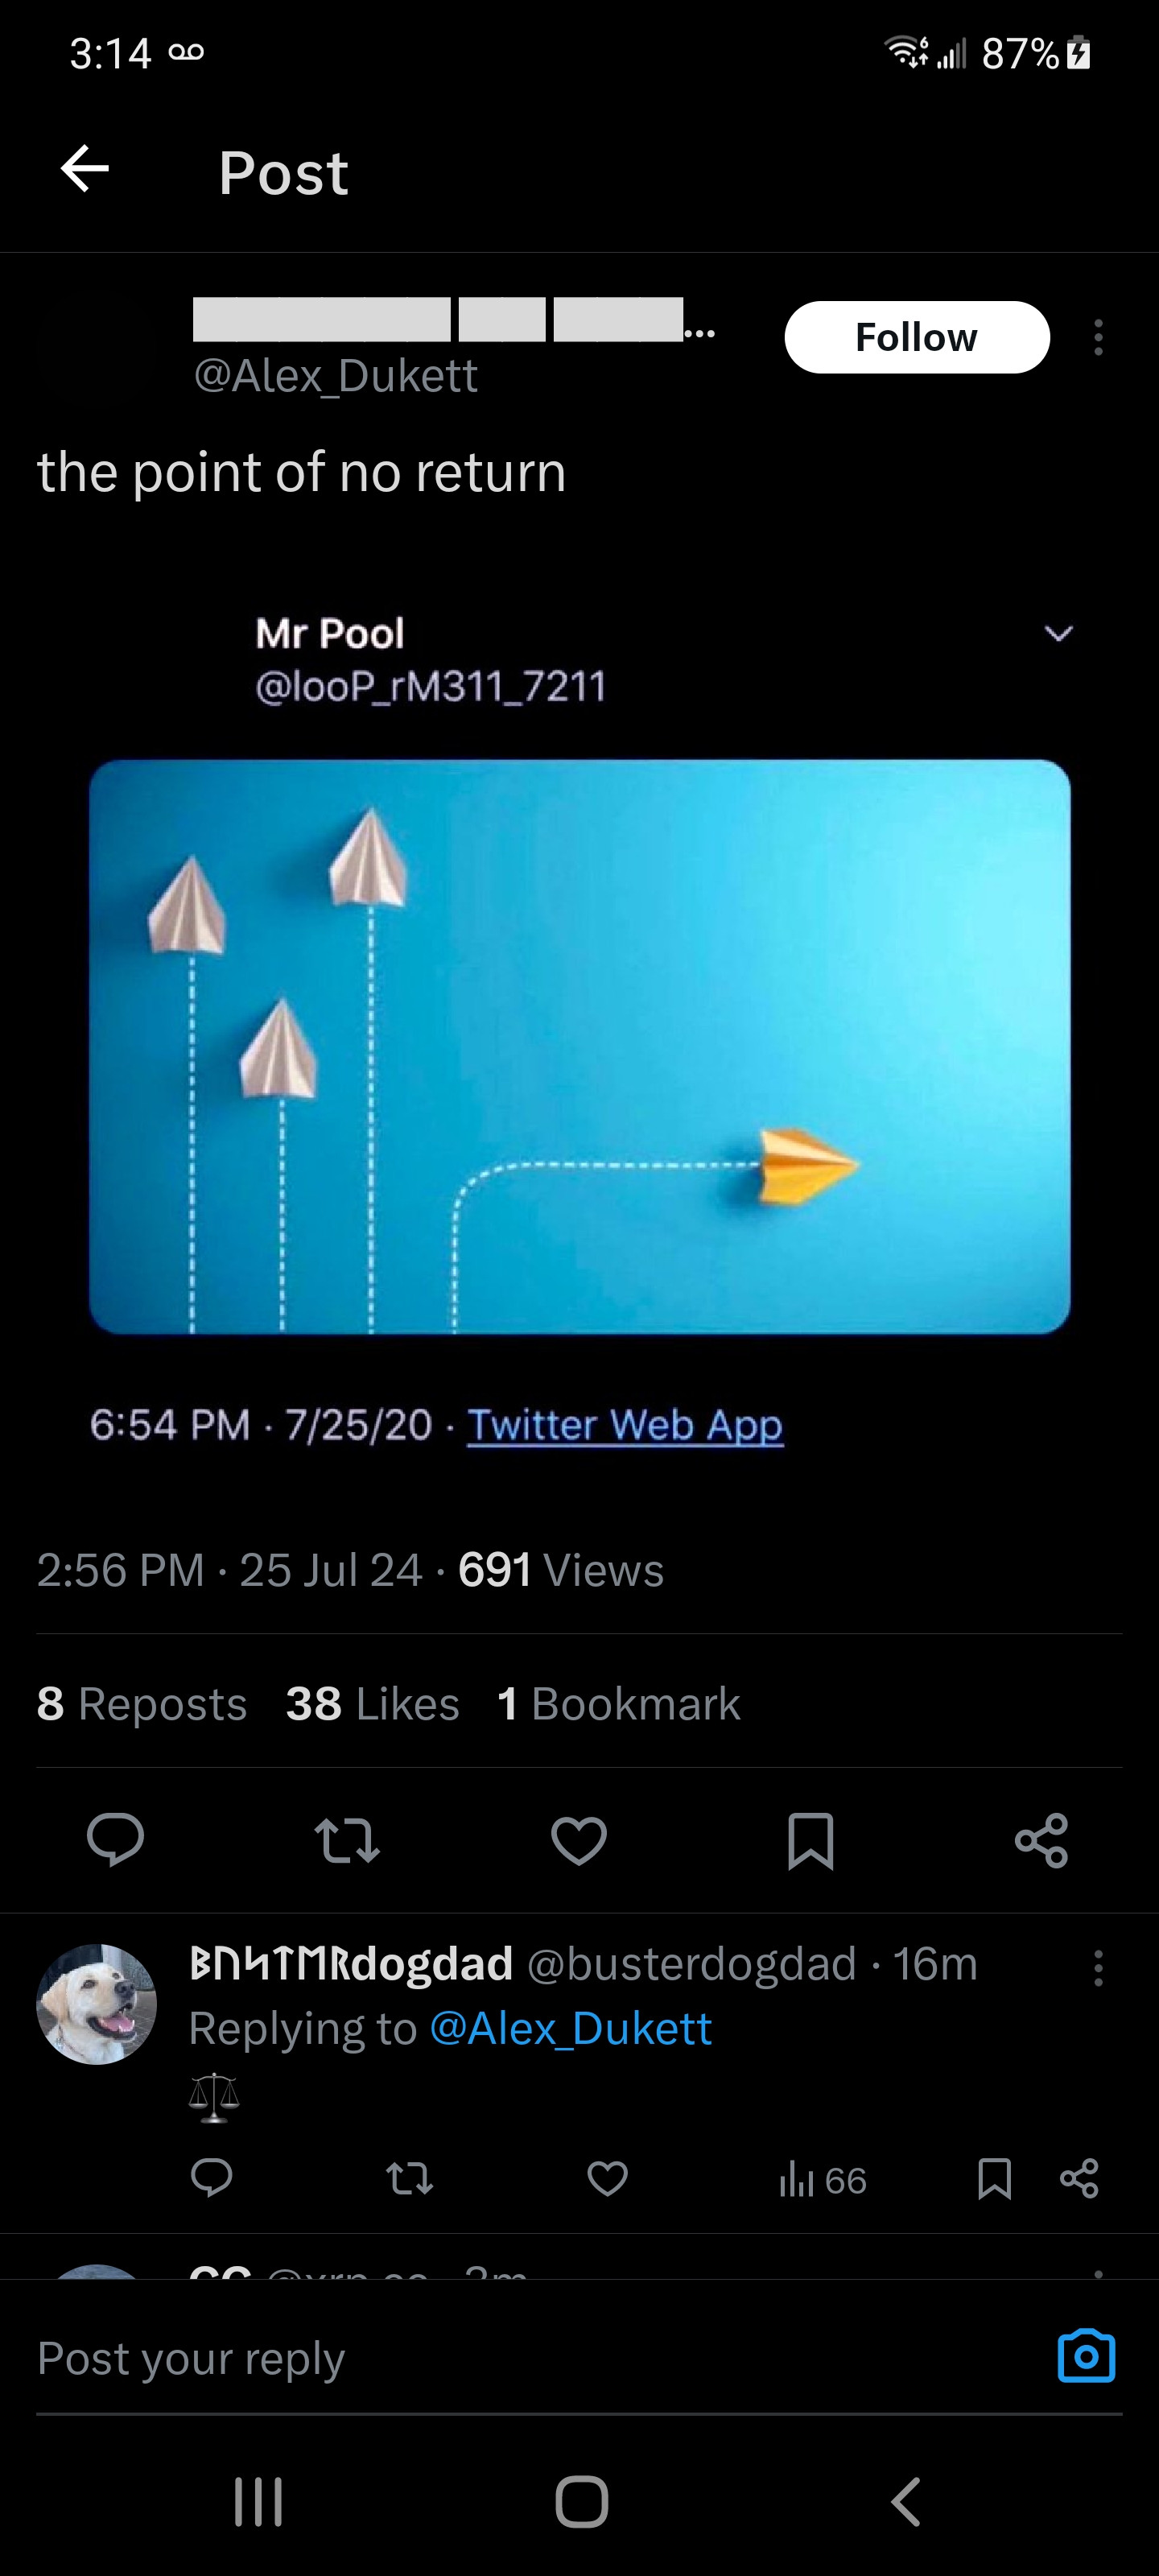View the 8 Reposts list
This screenshot has height=2576, width=1159.
click(x=141, y=1703)
